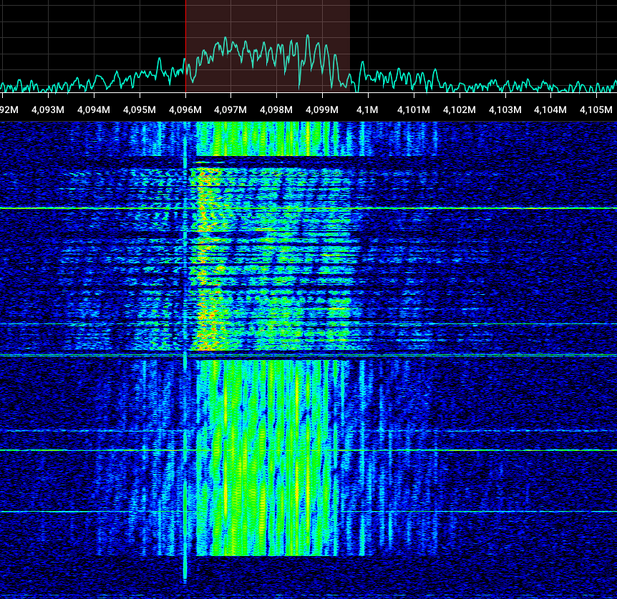Click the 4,094M frequency axis label
The width and height of the screenshot is (617, 599).
tap(94, 110)
